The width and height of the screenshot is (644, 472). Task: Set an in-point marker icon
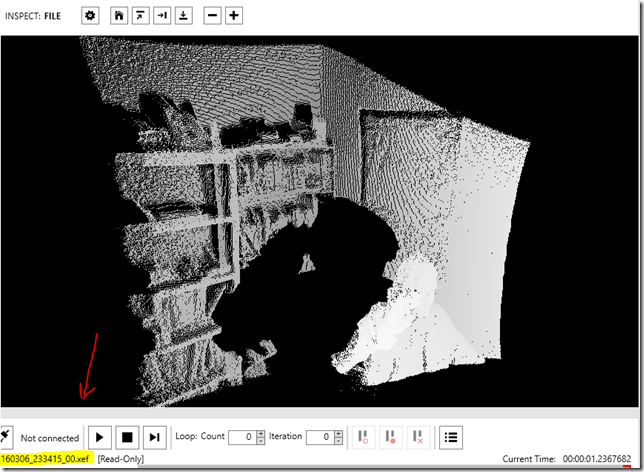[x=363, y=437]
